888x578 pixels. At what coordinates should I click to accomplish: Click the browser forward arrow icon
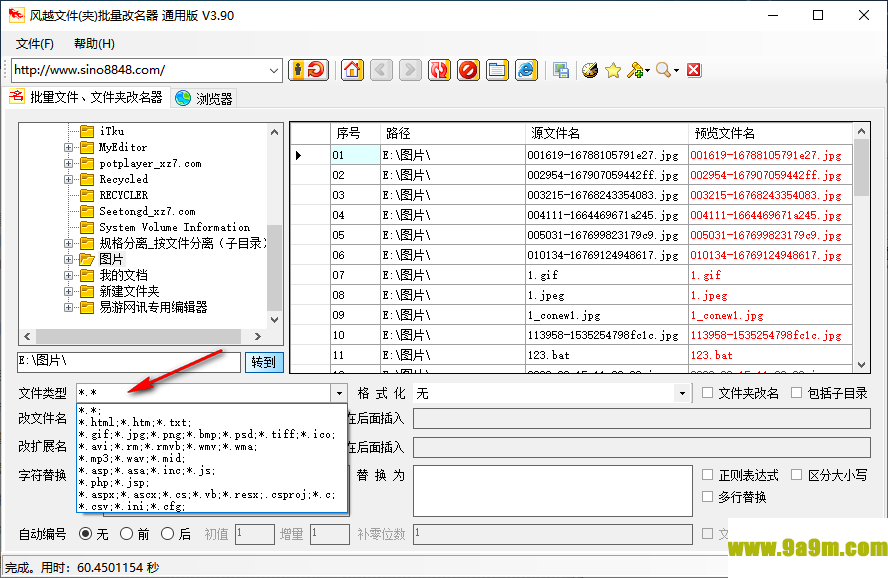point(410,70)
